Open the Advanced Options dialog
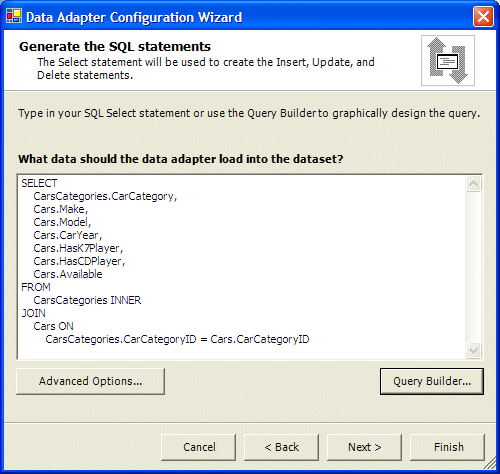Image resolution: width=500 pixels, height=474 pixels. 90,381
